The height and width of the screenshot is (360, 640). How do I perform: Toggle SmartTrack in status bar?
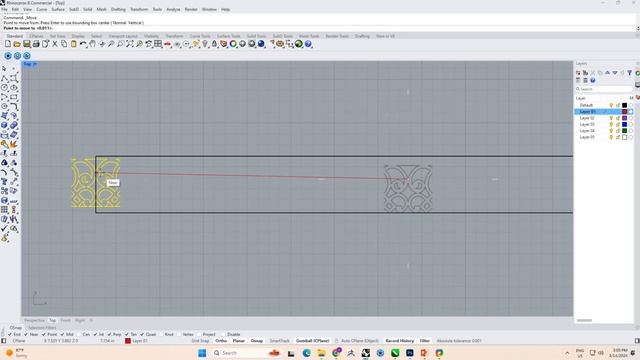point(280,341)
